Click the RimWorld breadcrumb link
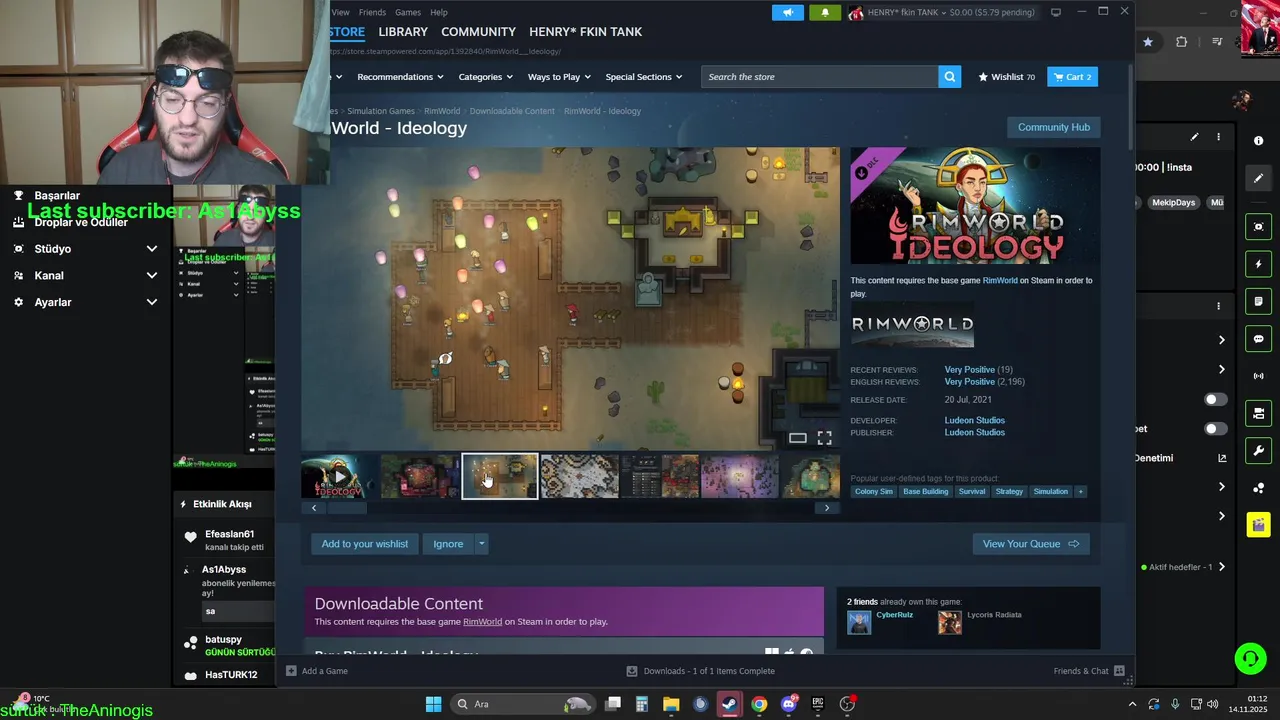 [x=442, y=111]
